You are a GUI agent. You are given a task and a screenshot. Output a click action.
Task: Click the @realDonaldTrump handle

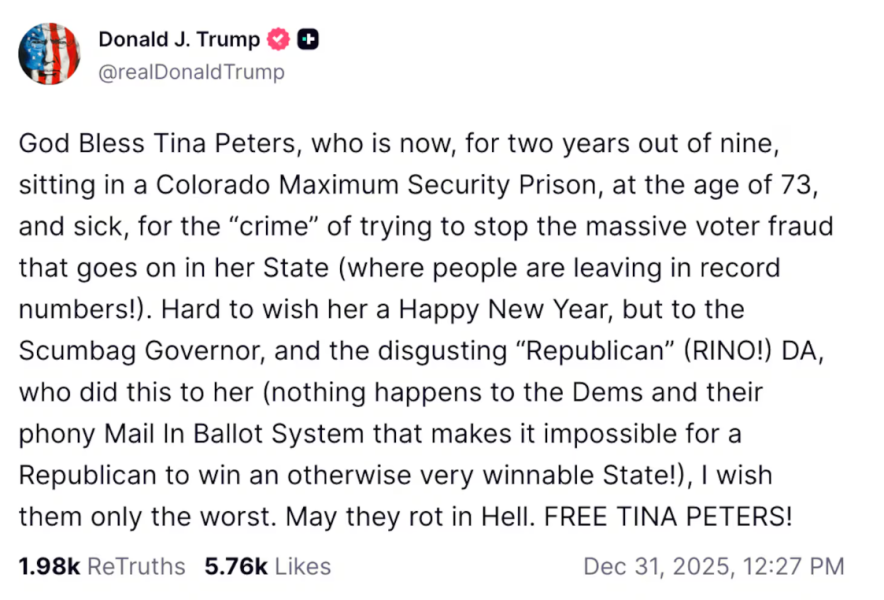tap(191, 72)
